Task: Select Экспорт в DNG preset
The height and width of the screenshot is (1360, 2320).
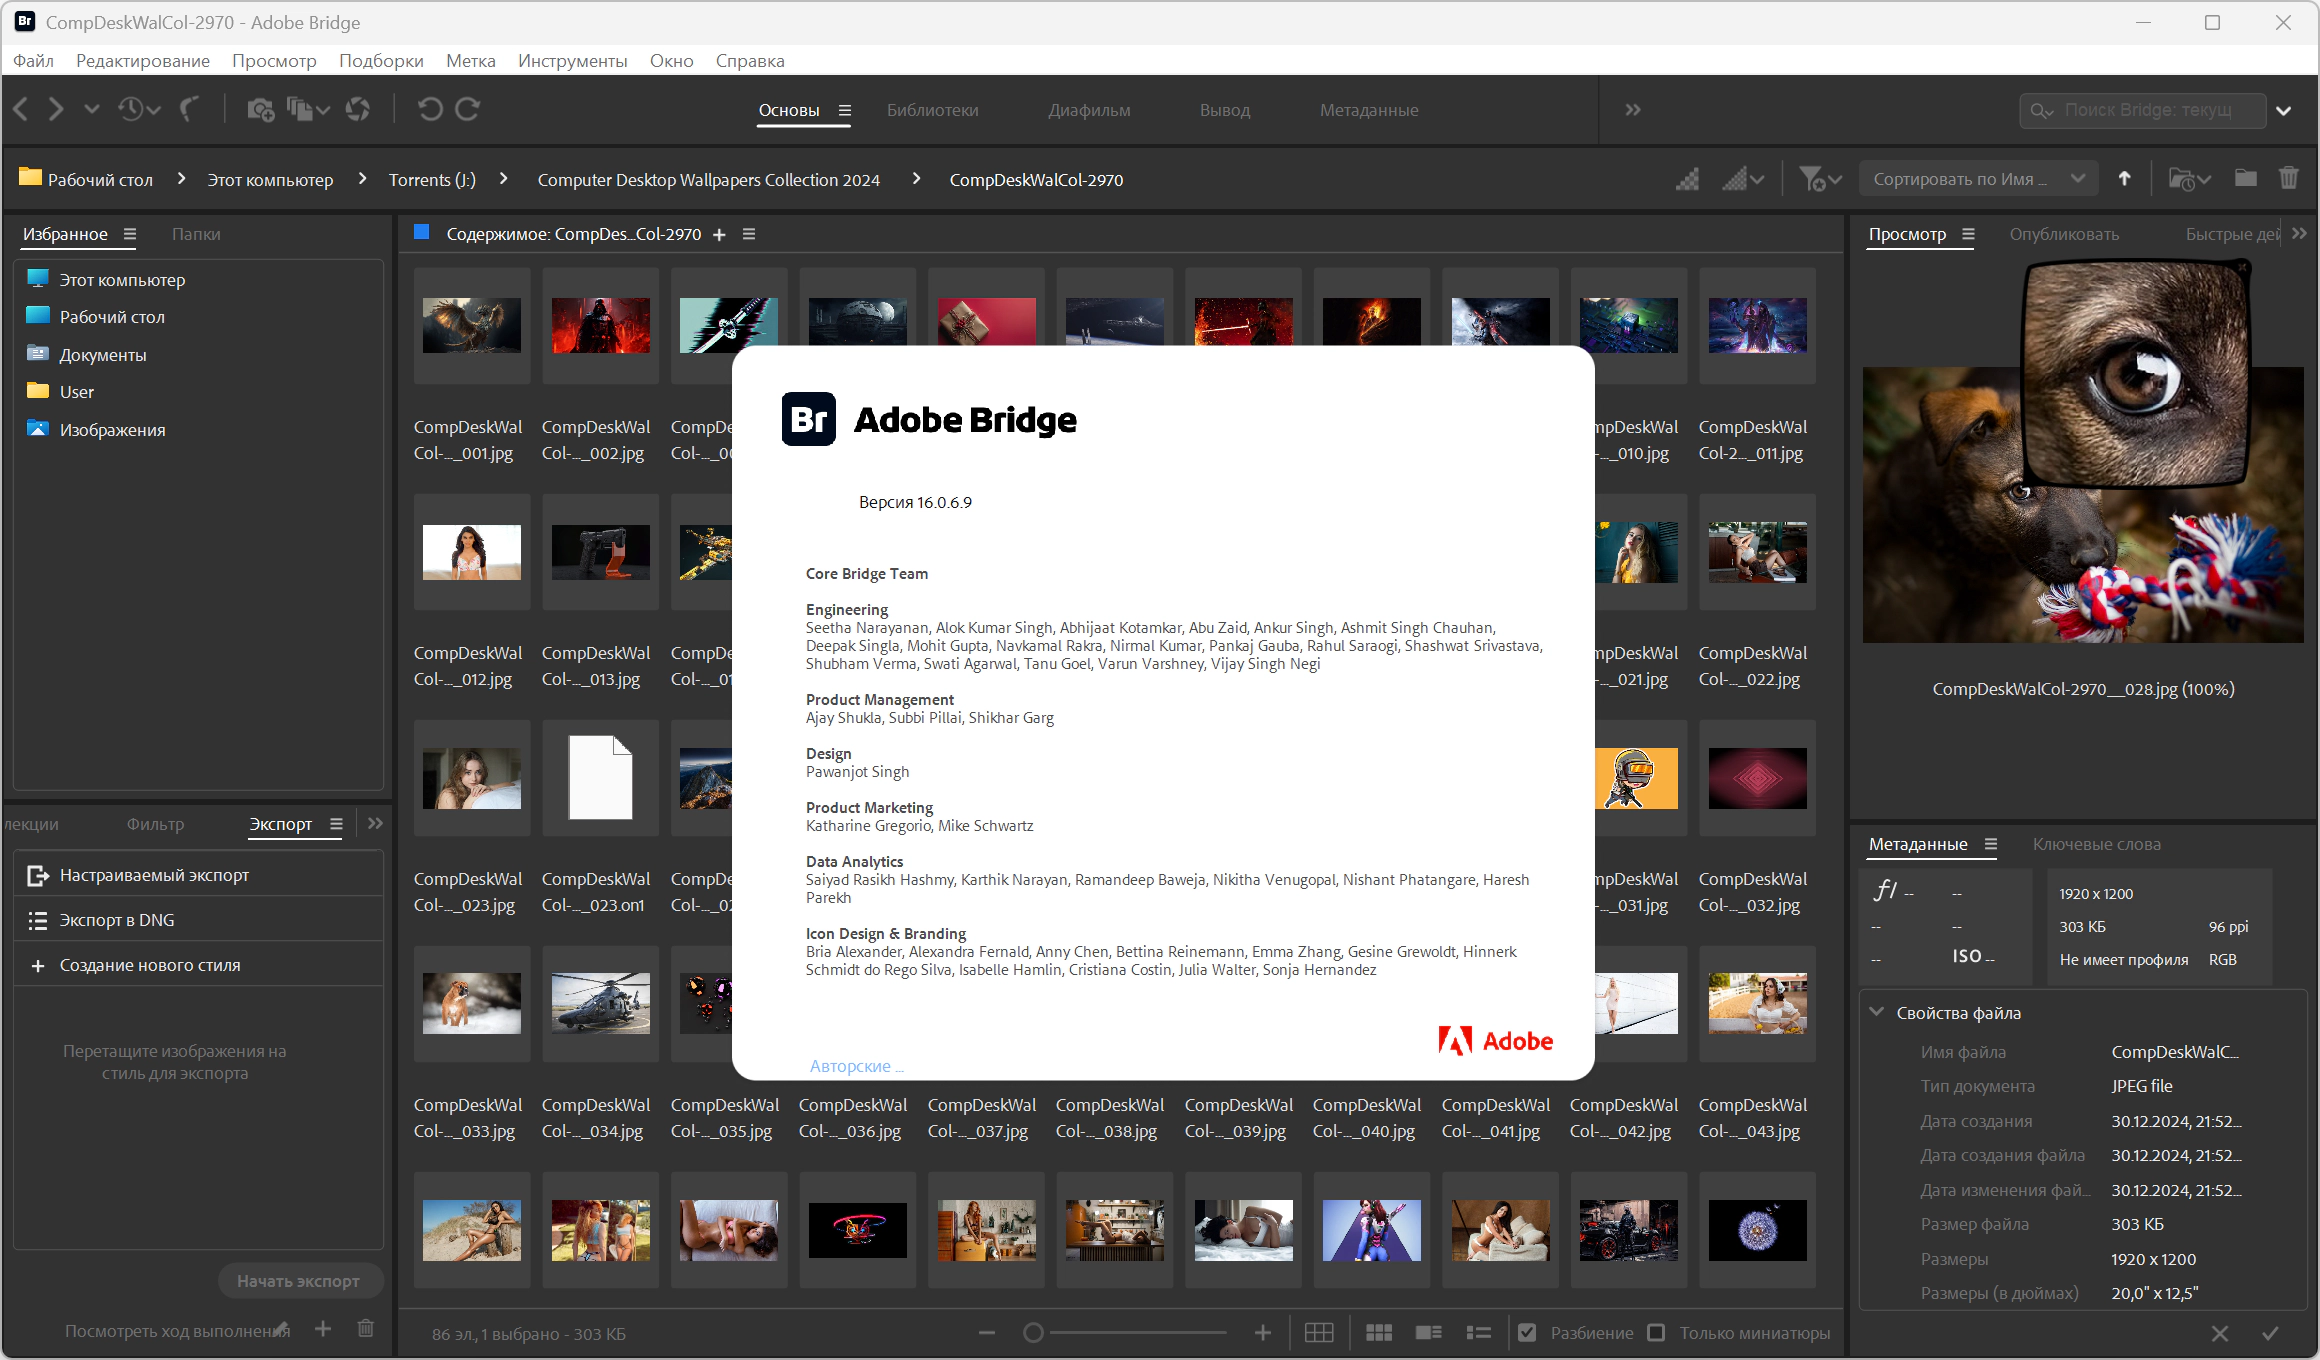Action: [199, 920]
